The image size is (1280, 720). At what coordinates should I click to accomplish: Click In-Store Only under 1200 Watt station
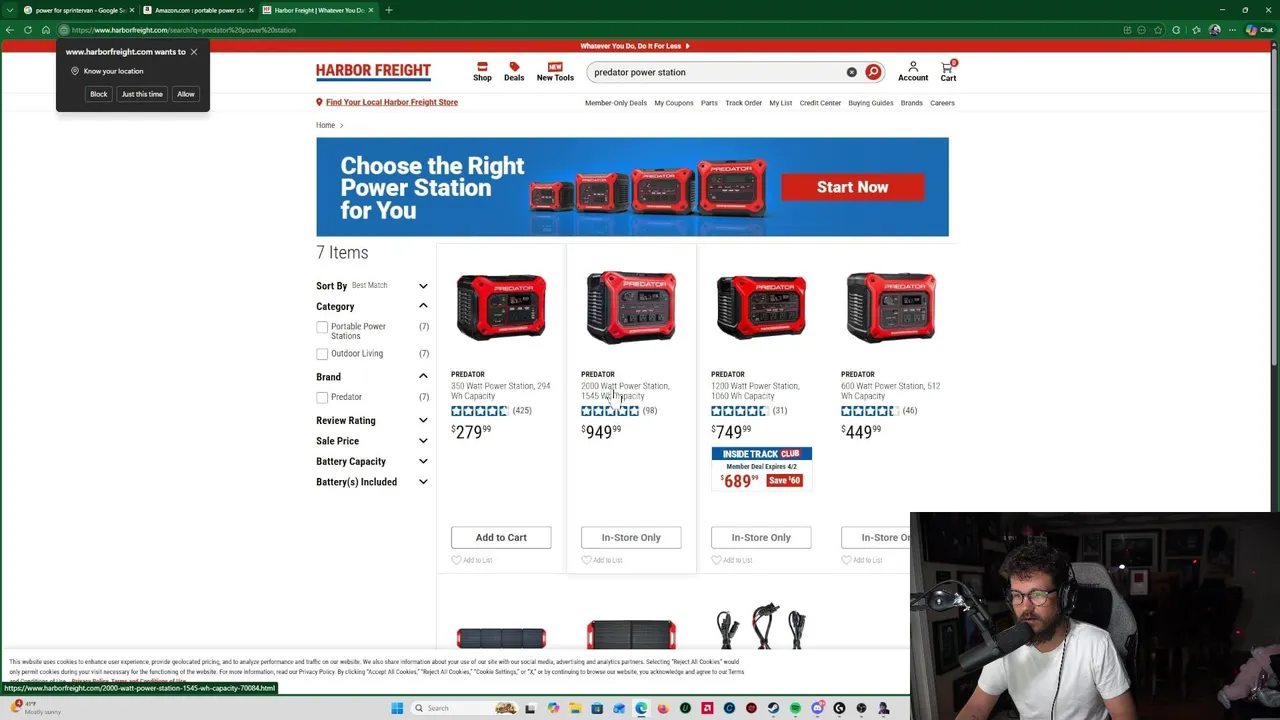[761, 538]
